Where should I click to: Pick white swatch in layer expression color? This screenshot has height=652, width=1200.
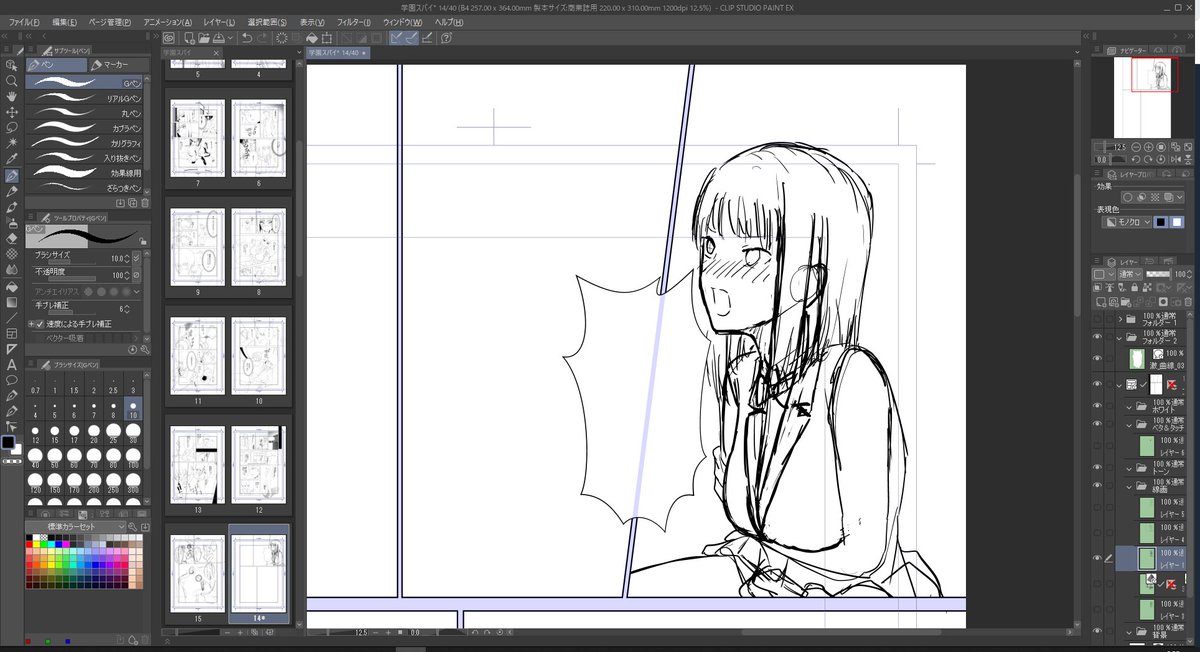[1177, 222]
